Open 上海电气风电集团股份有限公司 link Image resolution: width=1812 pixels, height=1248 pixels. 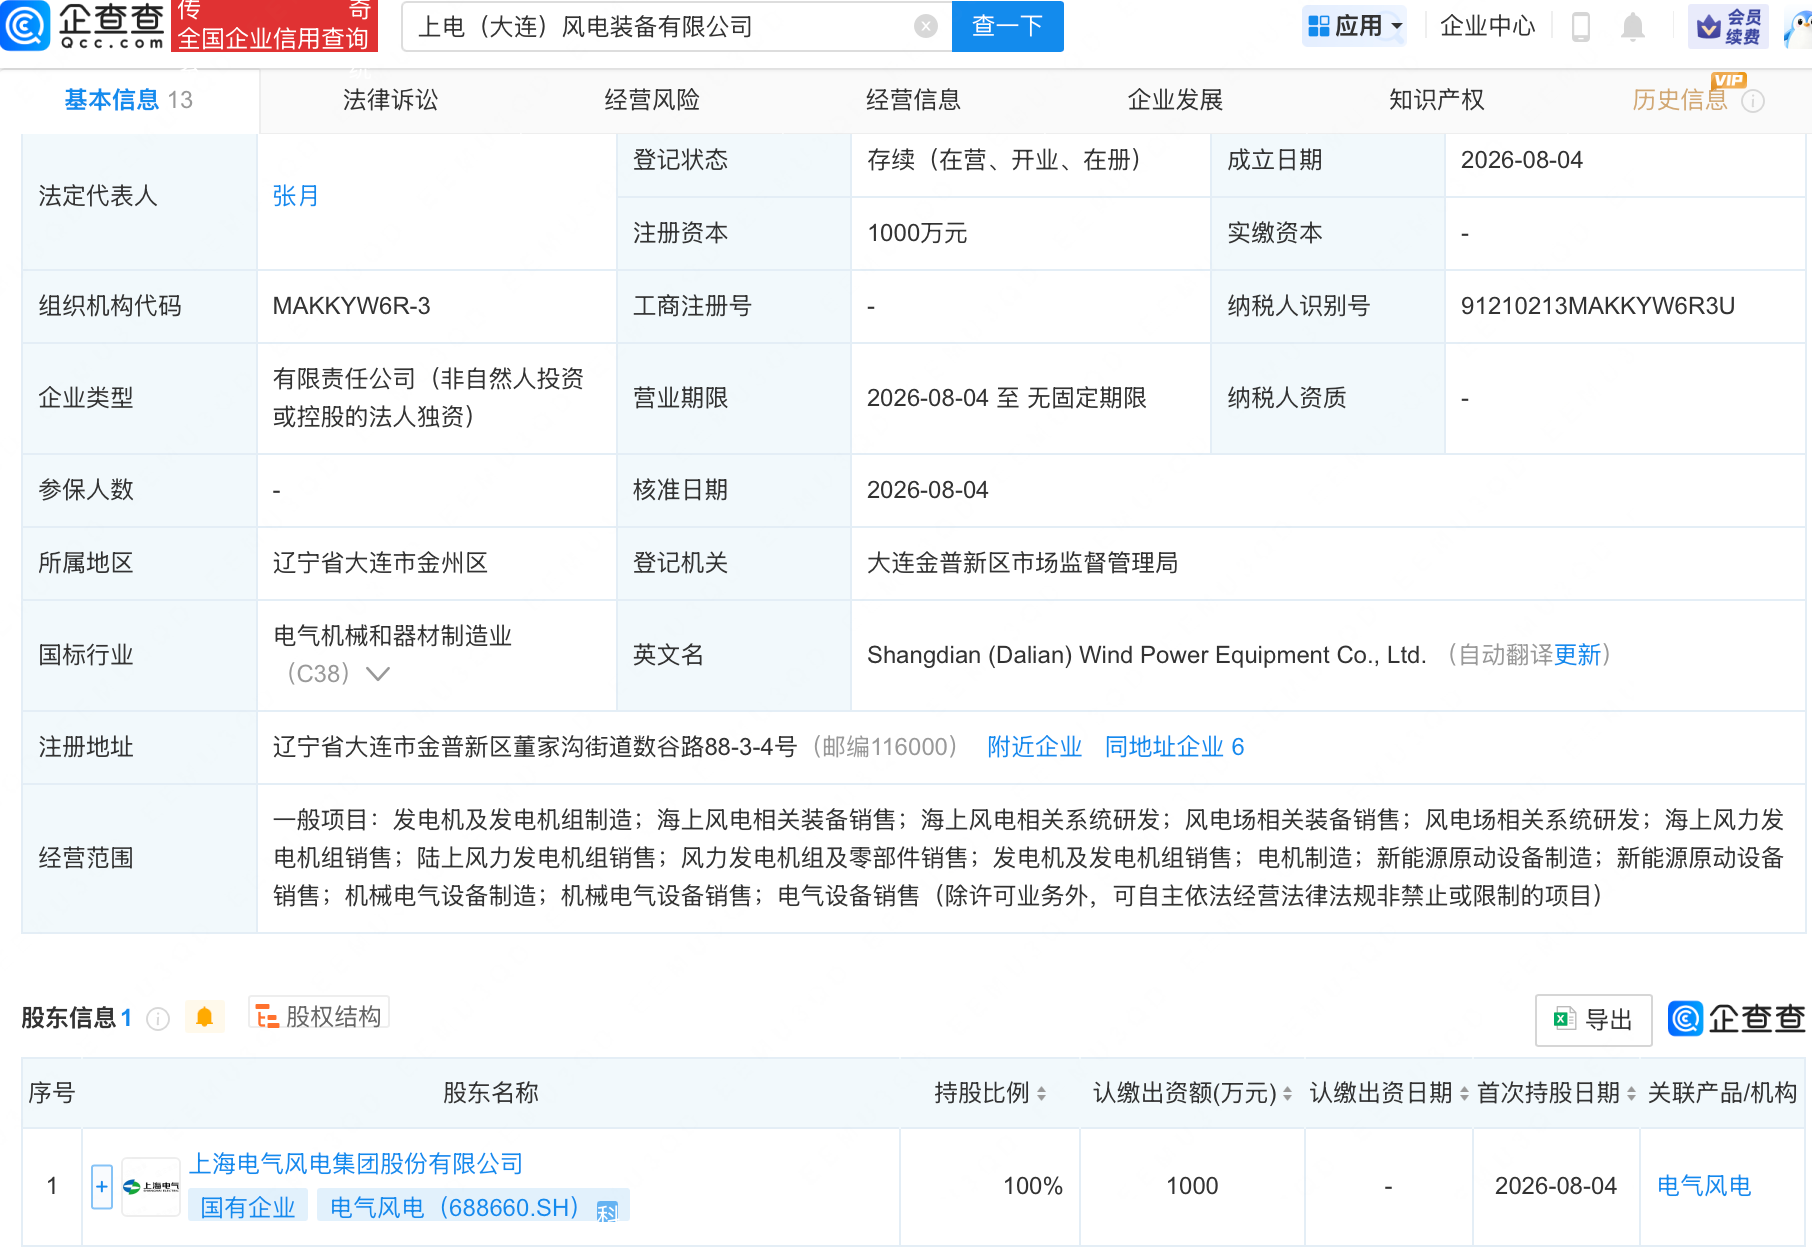coord(357,1164)
